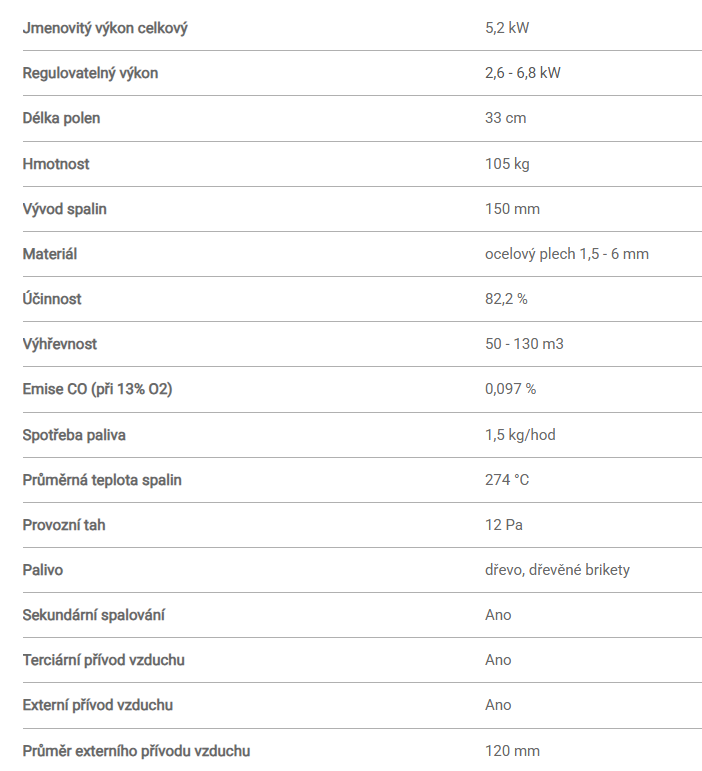This screenshot has width=702, height=771.
Task: Click the 274 °C temperature value
Action: (x=507, y=479)
